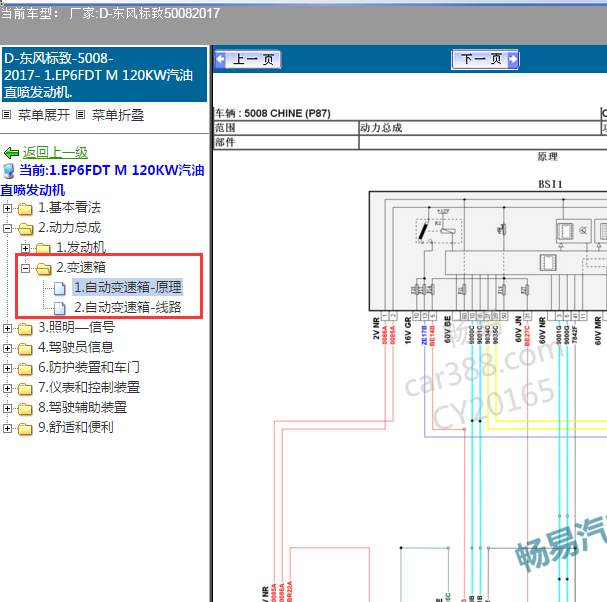Click the 2.动力总成 open folder icon
607x602 pixels.
pos(25,229)
